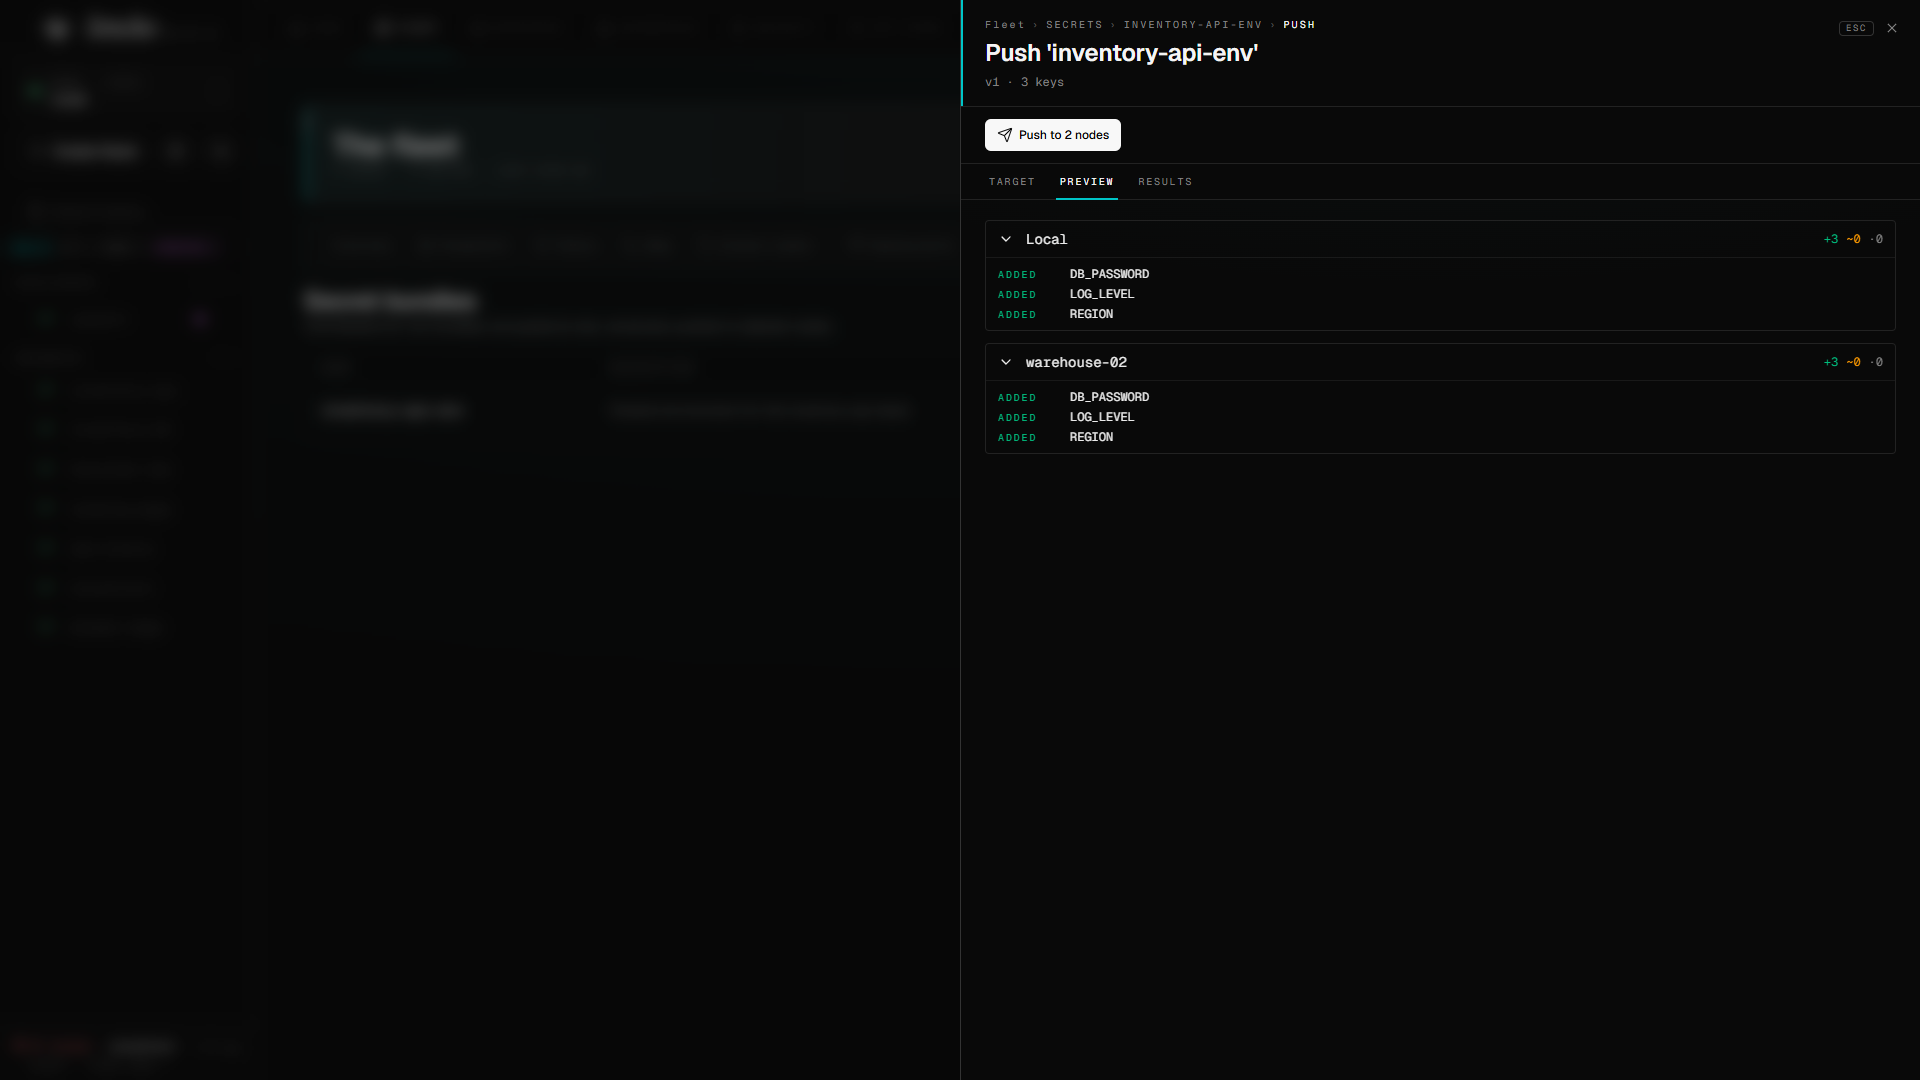Viewport: 1920px width, 1080px height.
Task: Collapse the Local node section
Action: point(1006,239)
